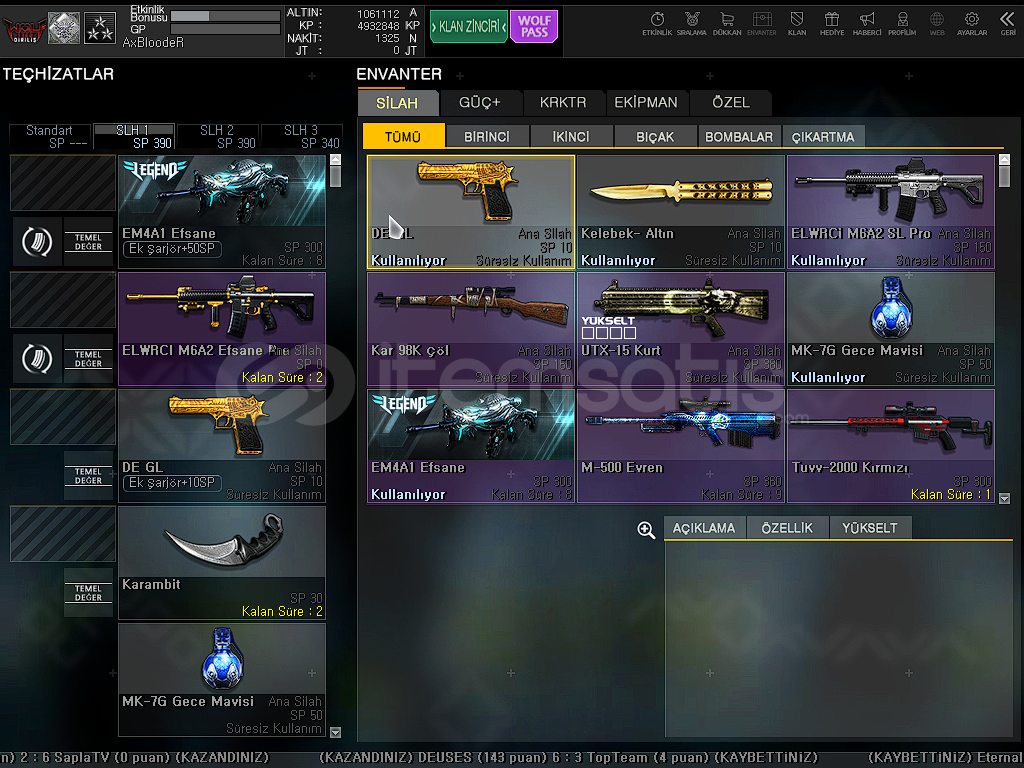The height and width of the screenshot is (768, 1024).
Task: Switch to the Silah tab
Action: [x=397, y=103]
